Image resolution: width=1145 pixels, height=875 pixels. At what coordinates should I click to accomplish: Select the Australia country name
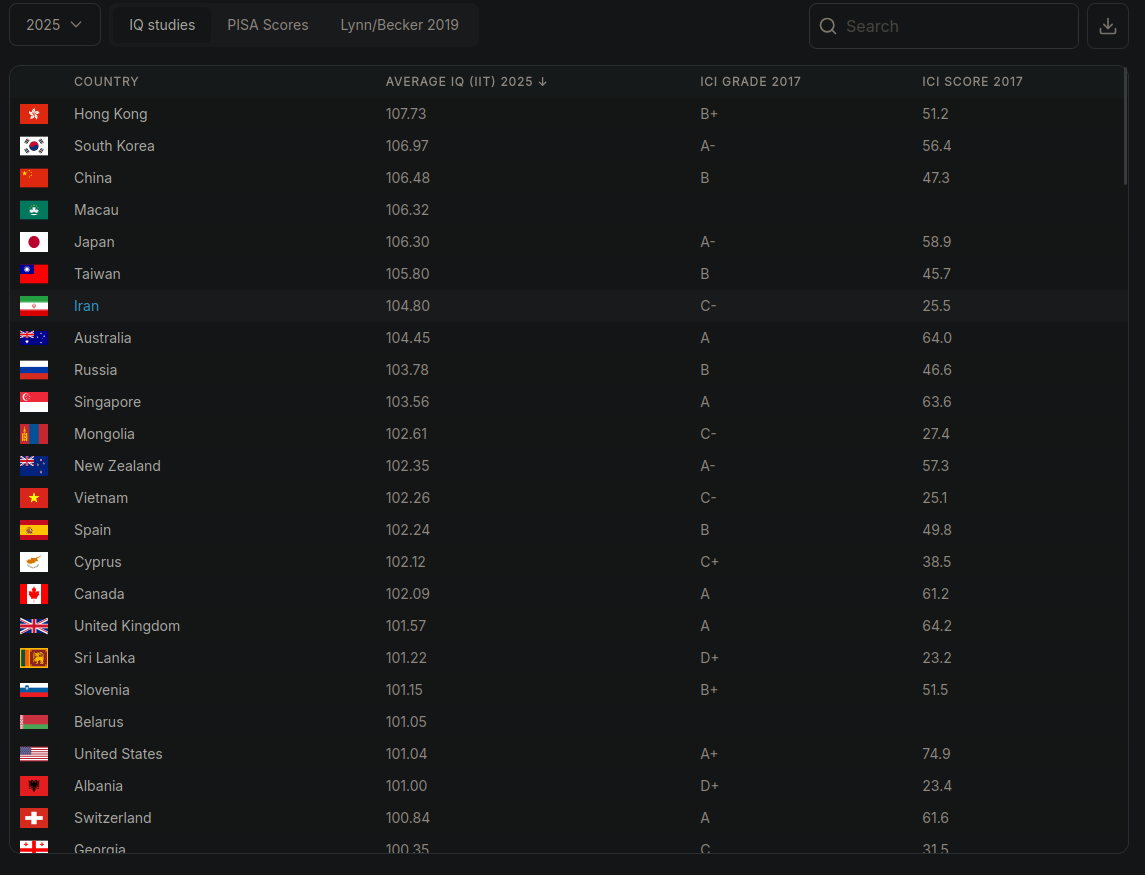pos(102,338)
